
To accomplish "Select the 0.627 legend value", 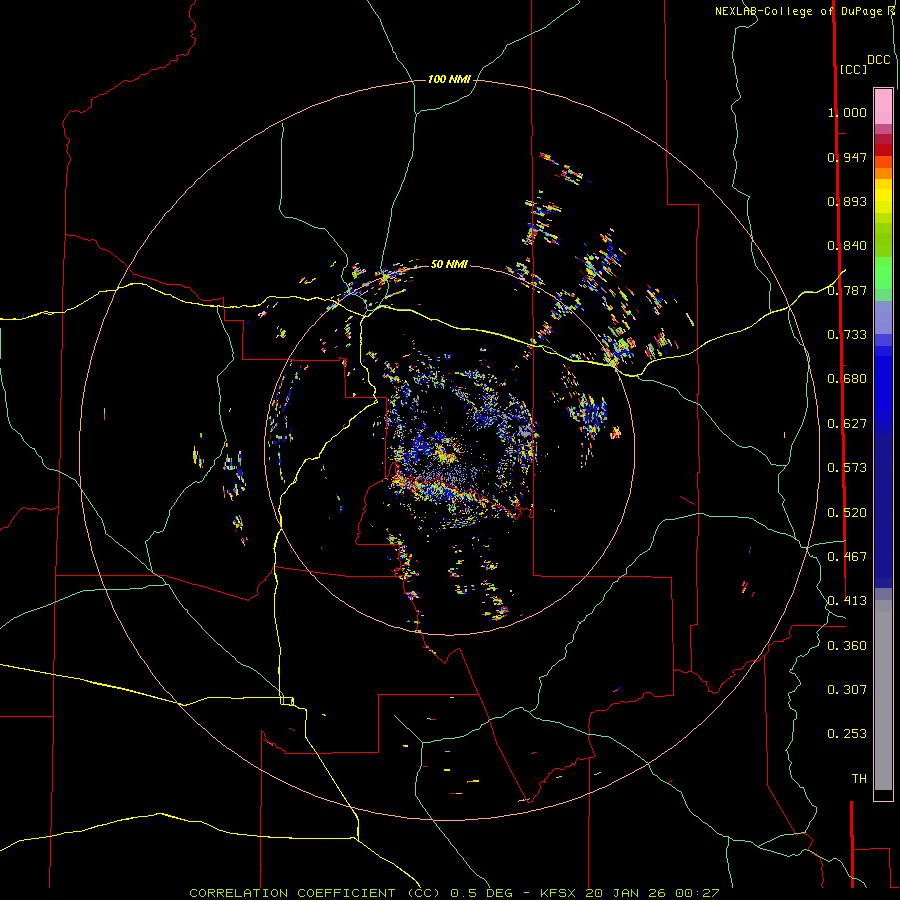I will point(847,424).
